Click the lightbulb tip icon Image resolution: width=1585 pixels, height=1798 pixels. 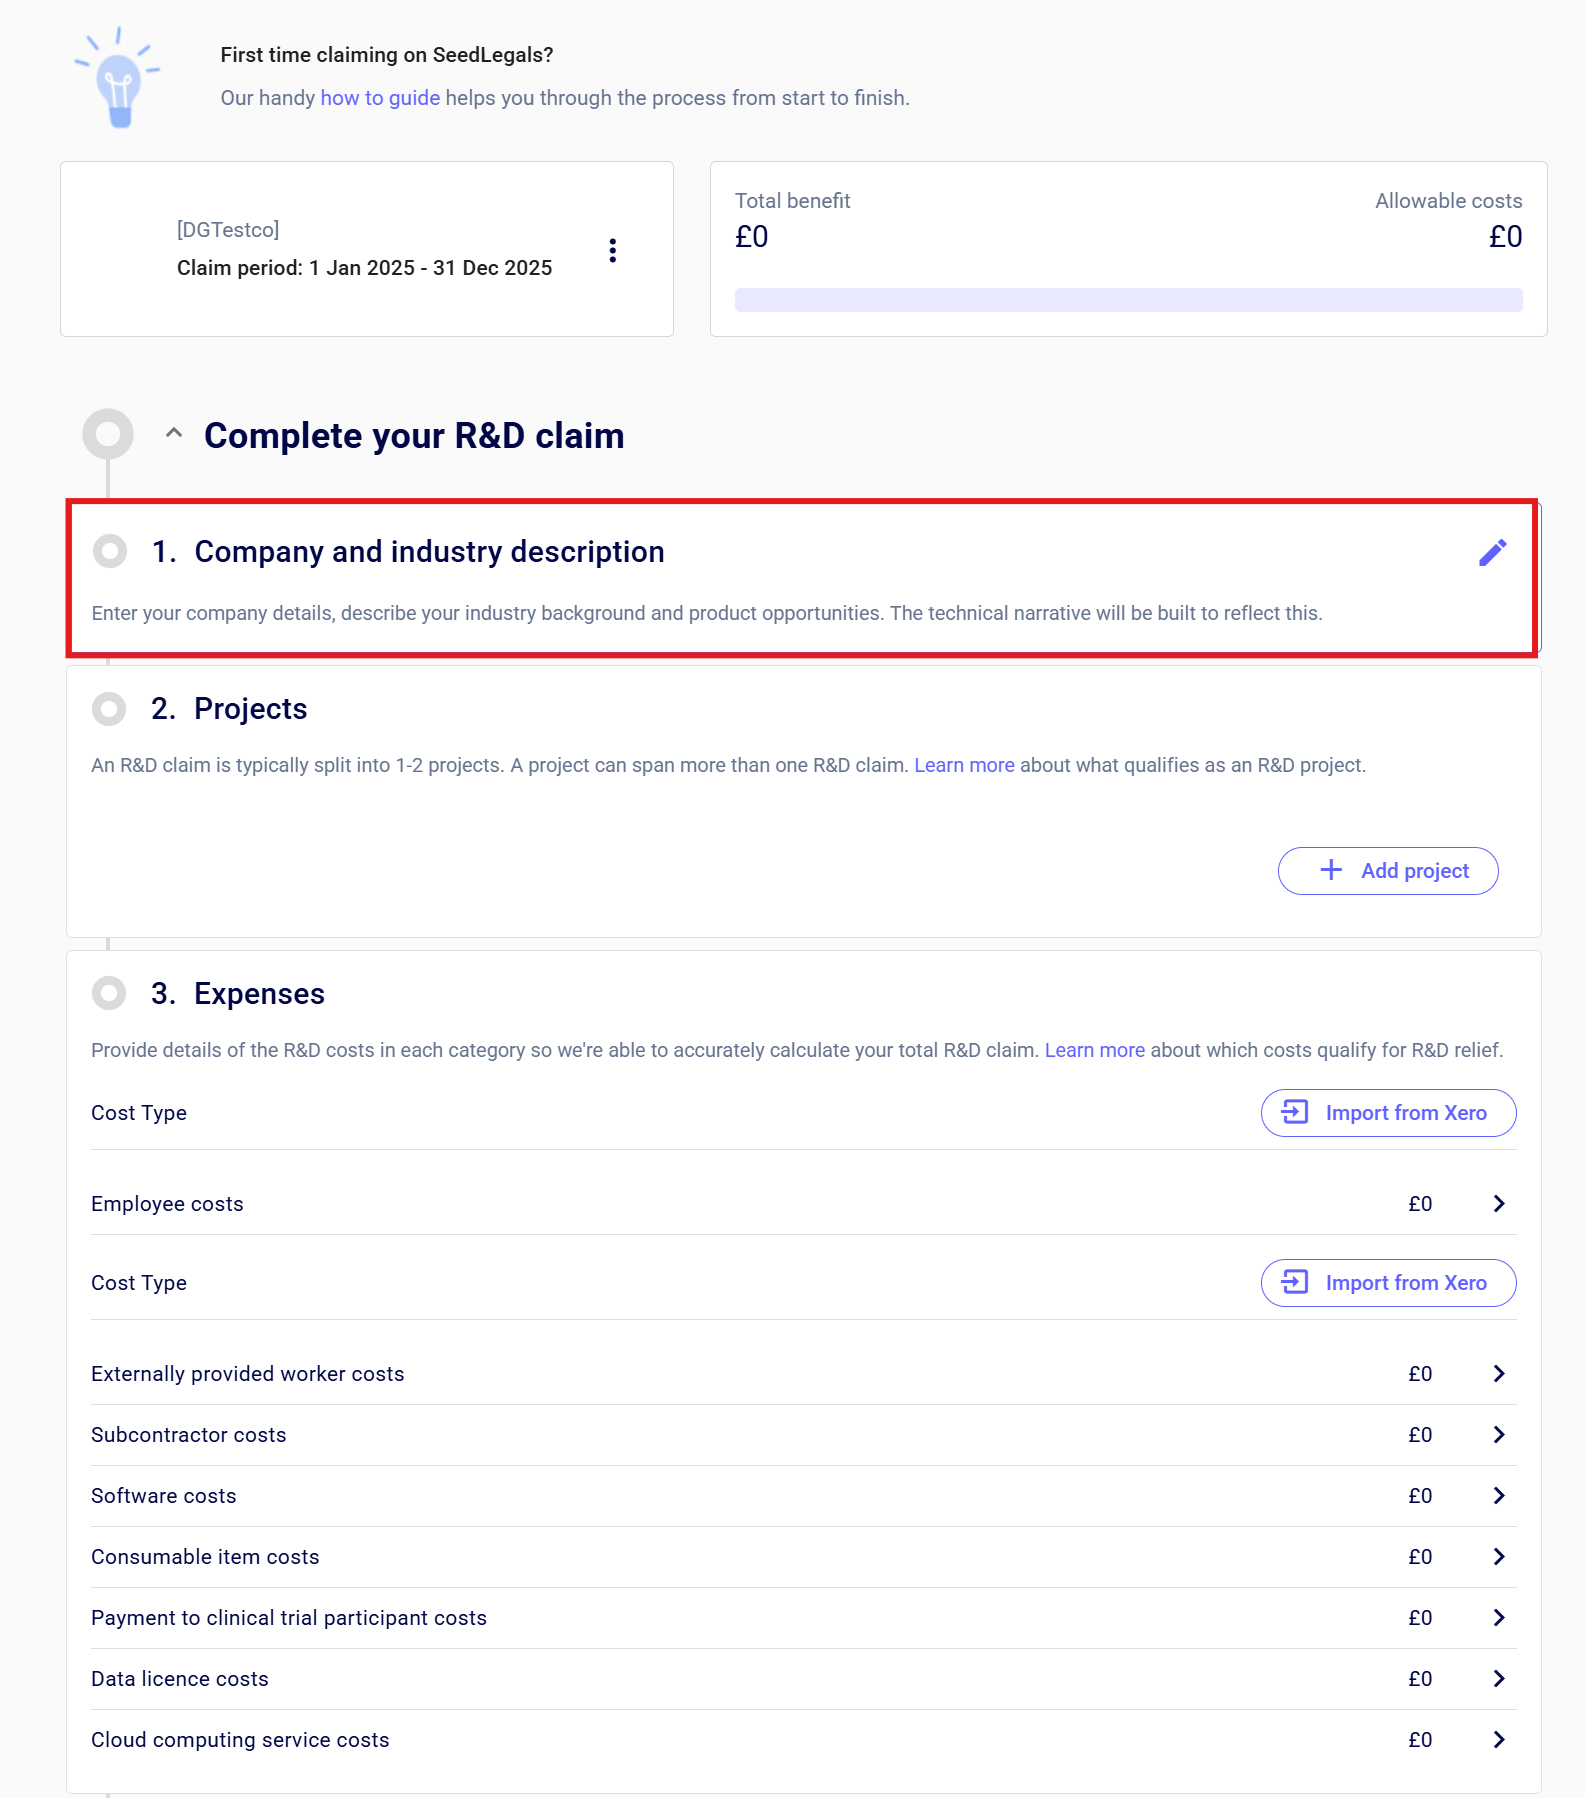[x=119, y=80]
